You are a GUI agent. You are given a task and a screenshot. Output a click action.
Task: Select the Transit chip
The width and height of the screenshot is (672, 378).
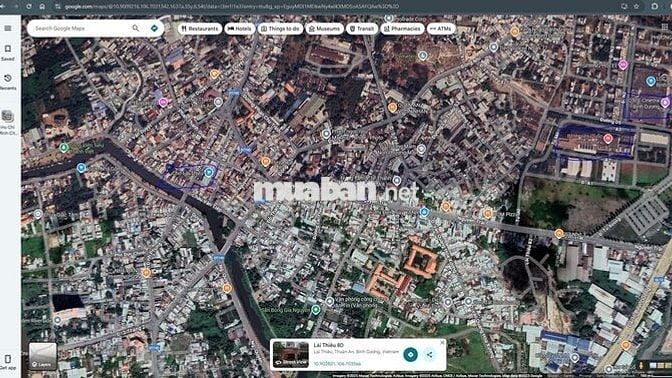(x=362, y=29)
